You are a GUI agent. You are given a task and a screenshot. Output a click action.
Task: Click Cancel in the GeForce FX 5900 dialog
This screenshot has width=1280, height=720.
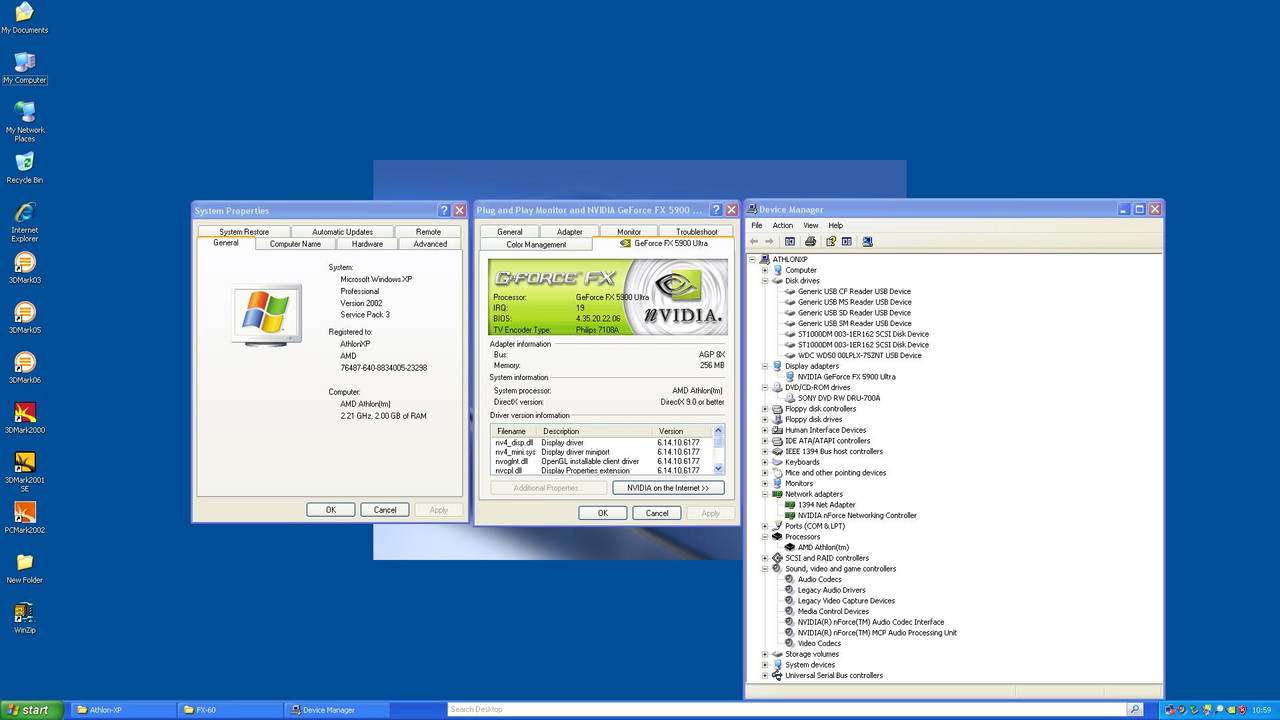point(657,513)
